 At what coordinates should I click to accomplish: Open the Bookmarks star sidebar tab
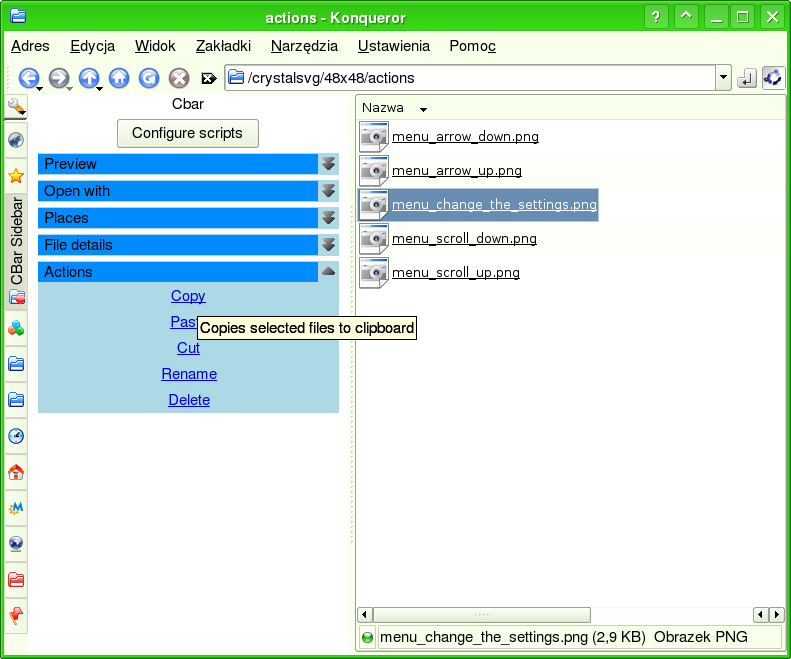(16, 176)
